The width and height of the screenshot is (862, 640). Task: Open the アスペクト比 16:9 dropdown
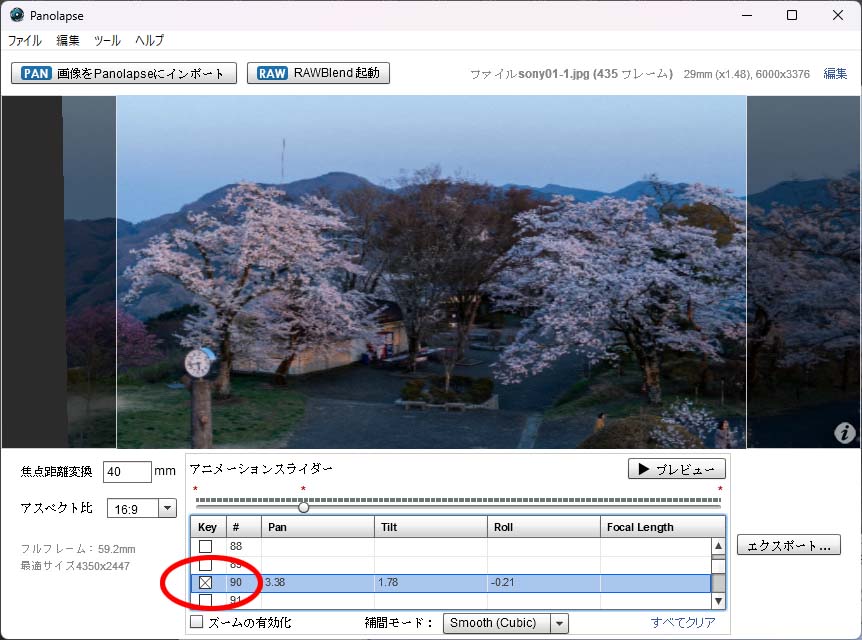coord(141,508)
